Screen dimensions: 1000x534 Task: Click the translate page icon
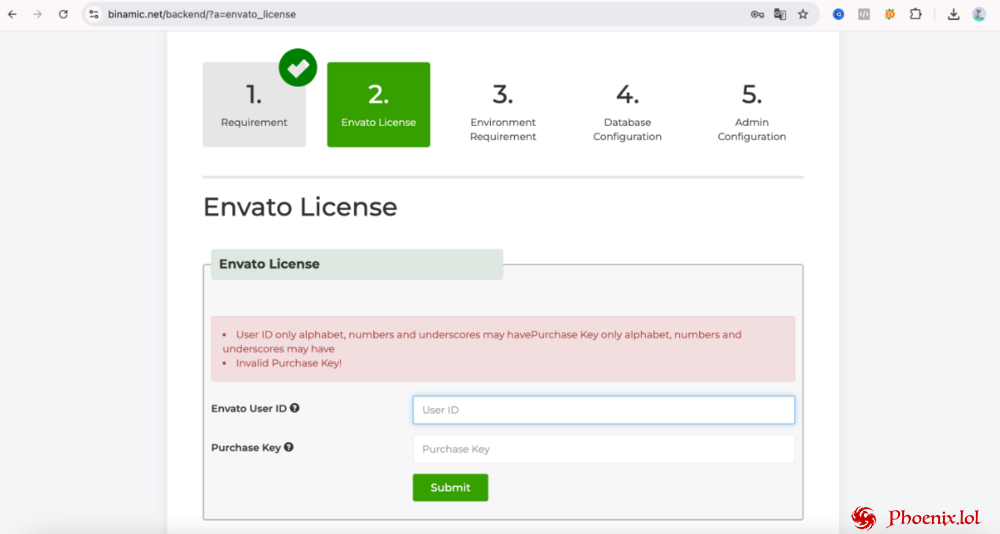(x=780, y=14)
